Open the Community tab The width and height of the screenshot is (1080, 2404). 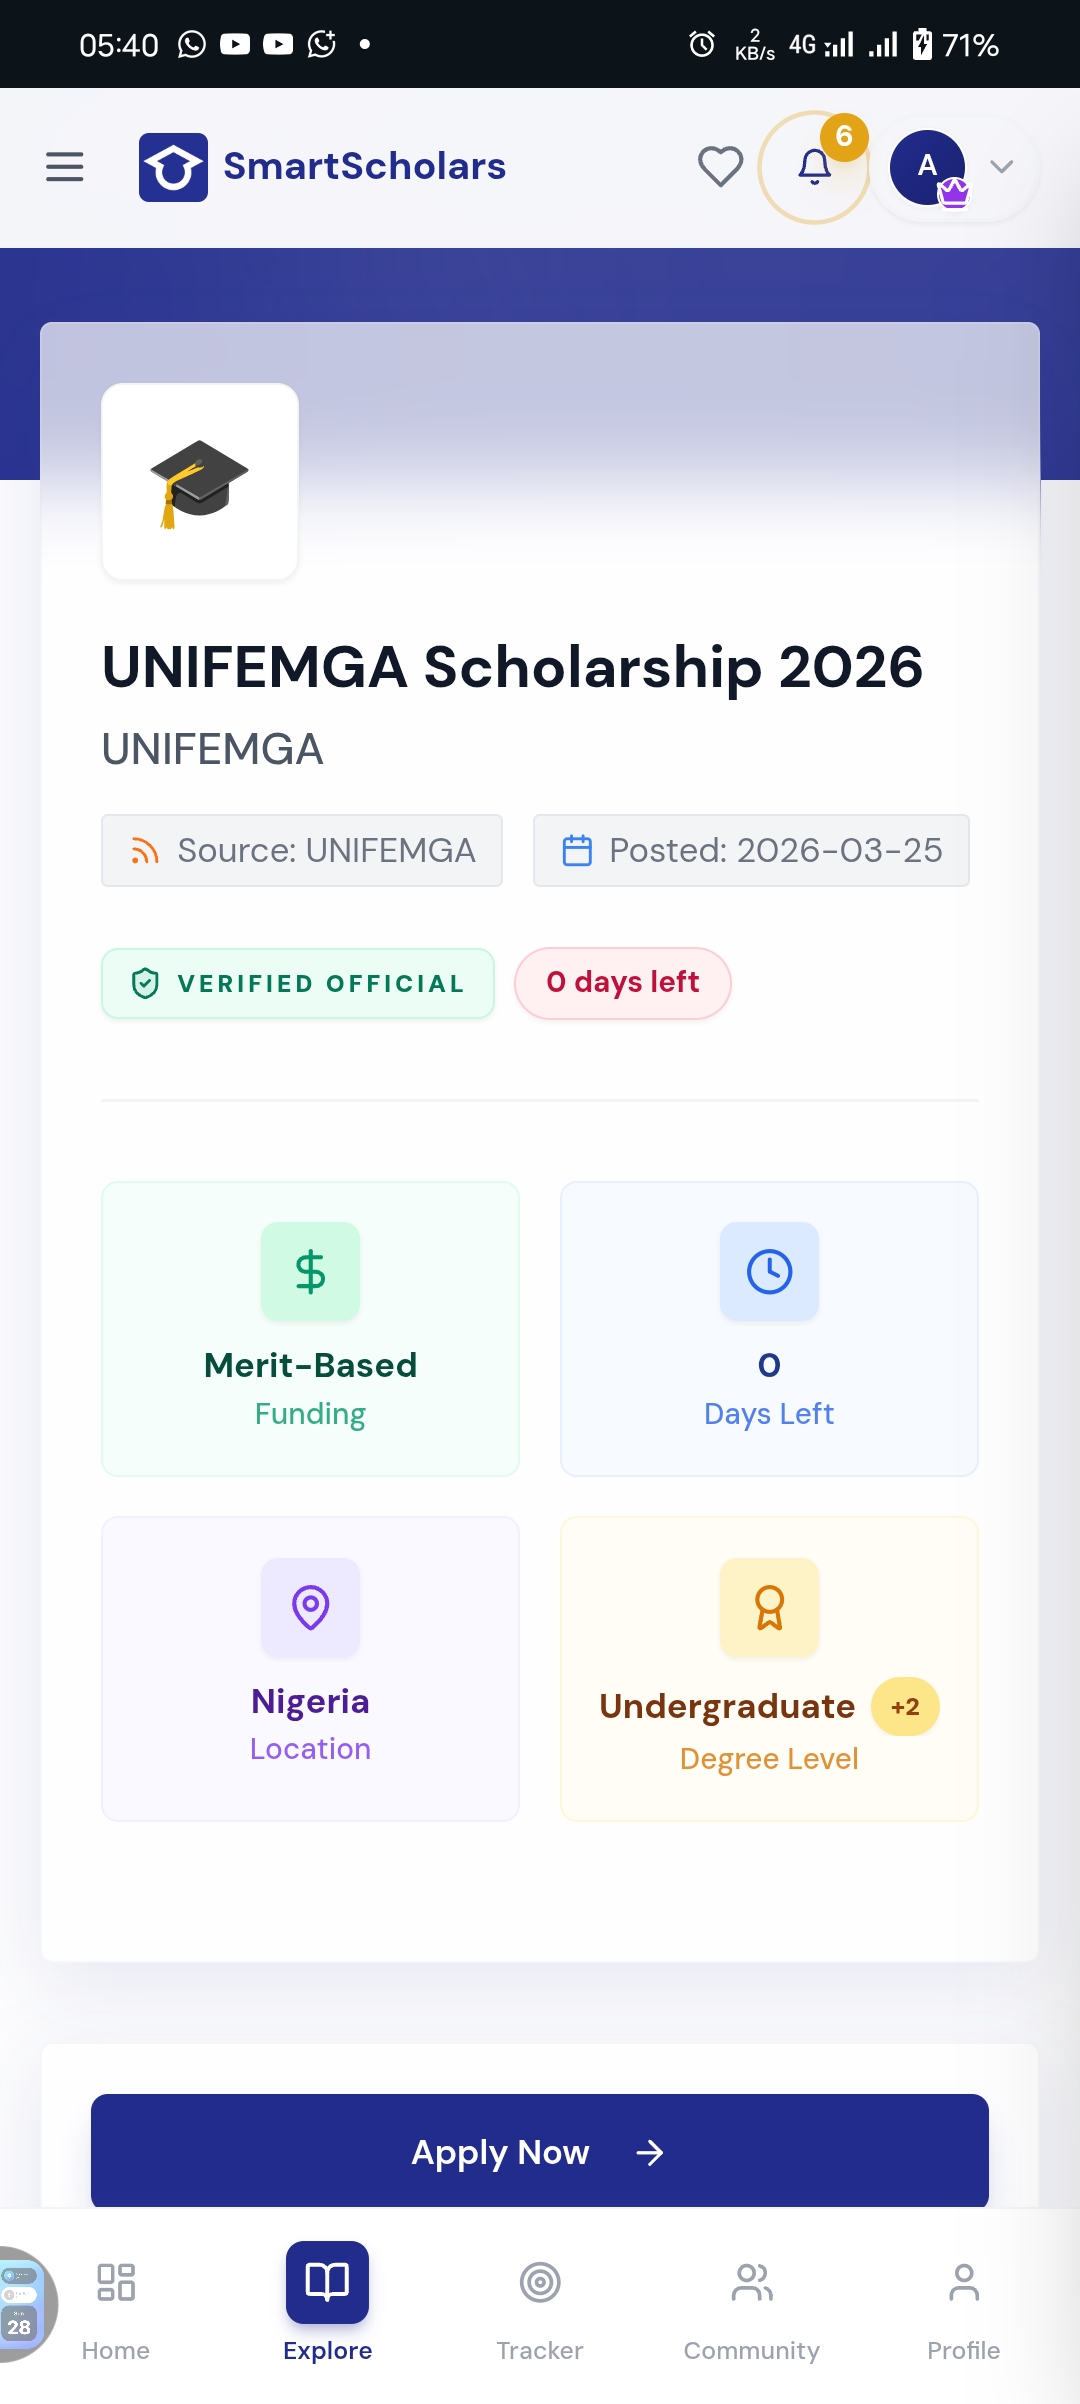point(752,2302)
